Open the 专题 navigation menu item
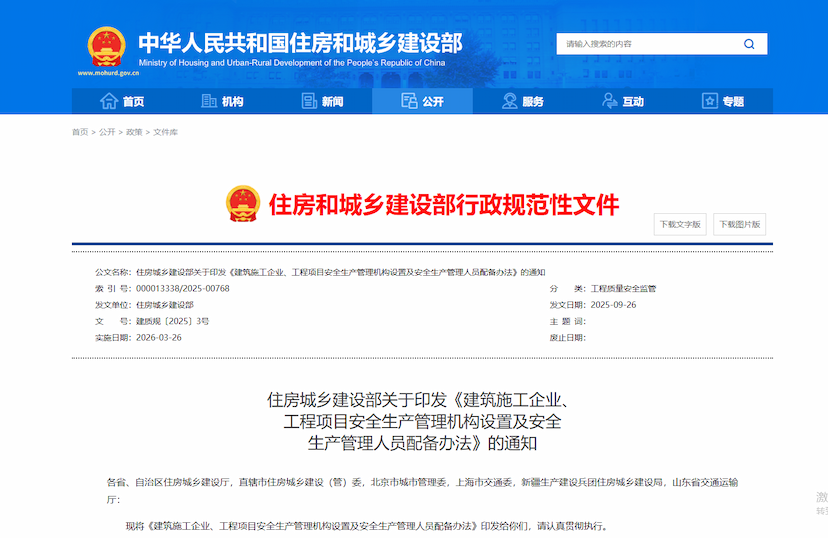Viewport: 828px width, 538px height. point(733,102)
